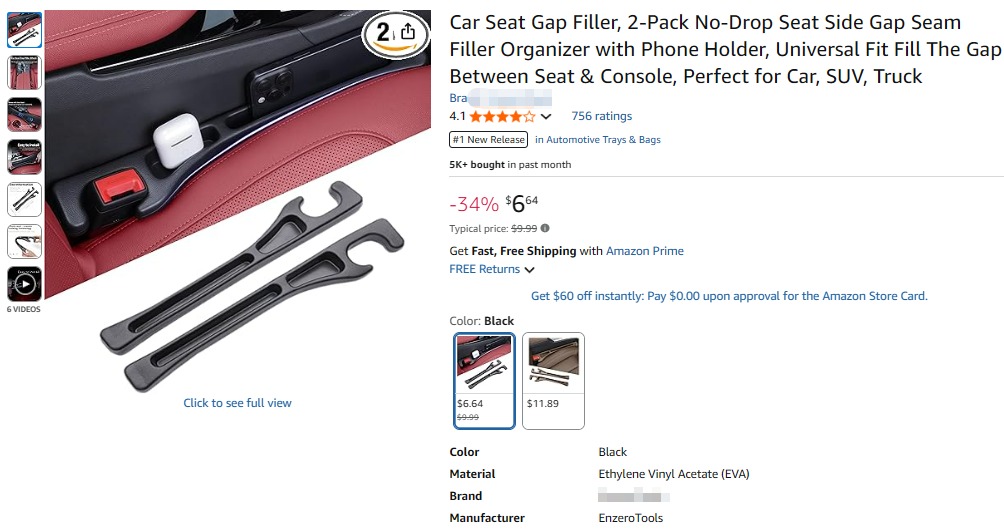View the fourth thumbnail, Easy to Install
This screenshot has height=530, width=1004.
tap(24, 157)
